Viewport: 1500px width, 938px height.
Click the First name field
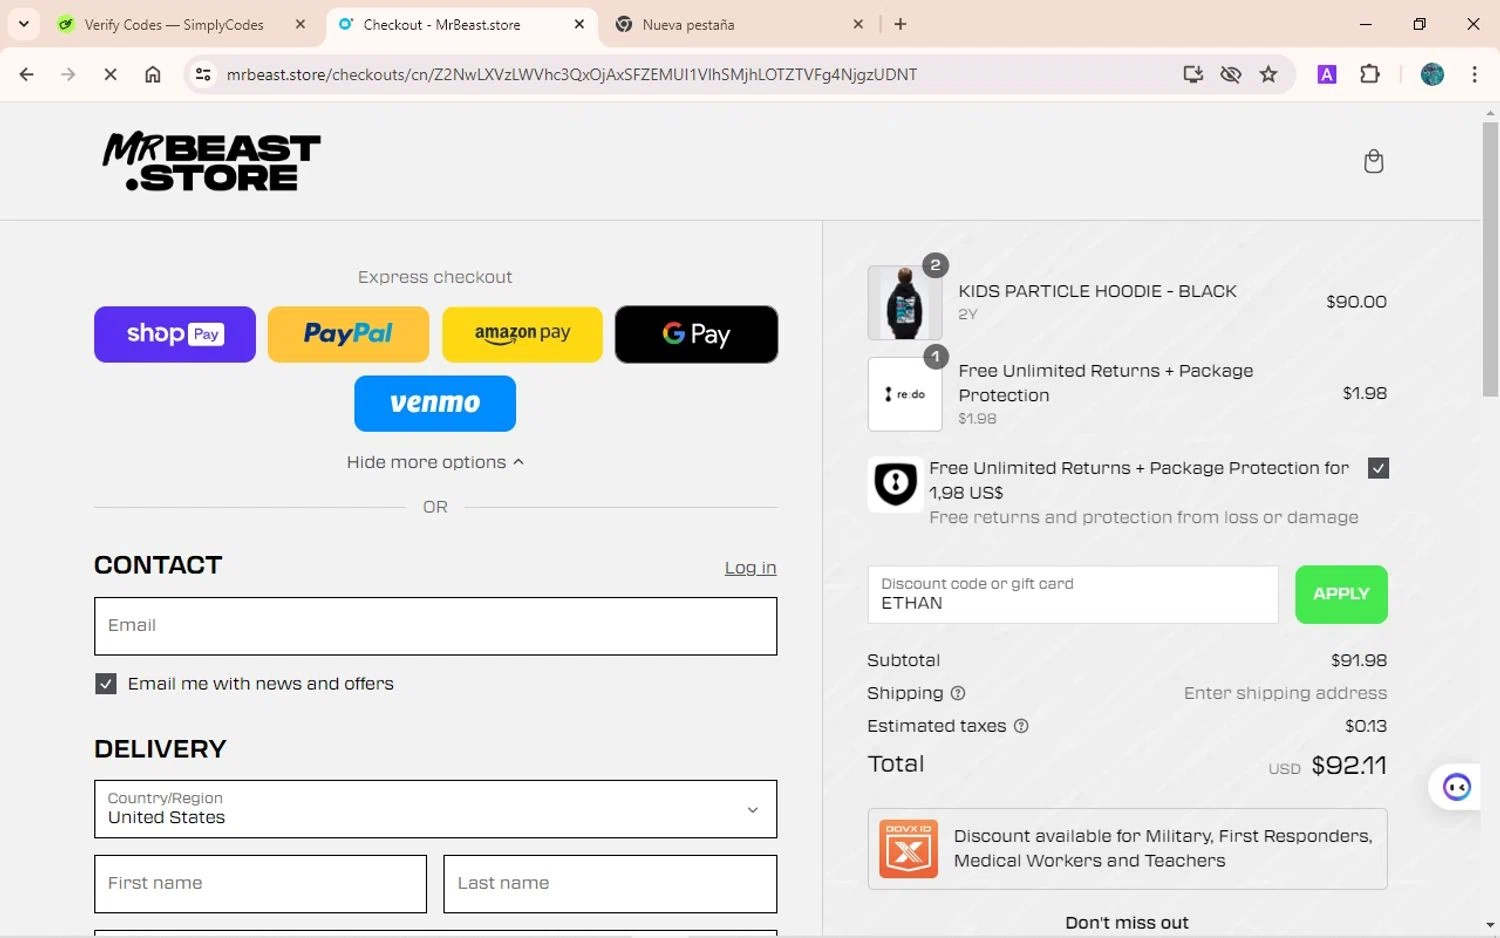(x=260, y=883)
